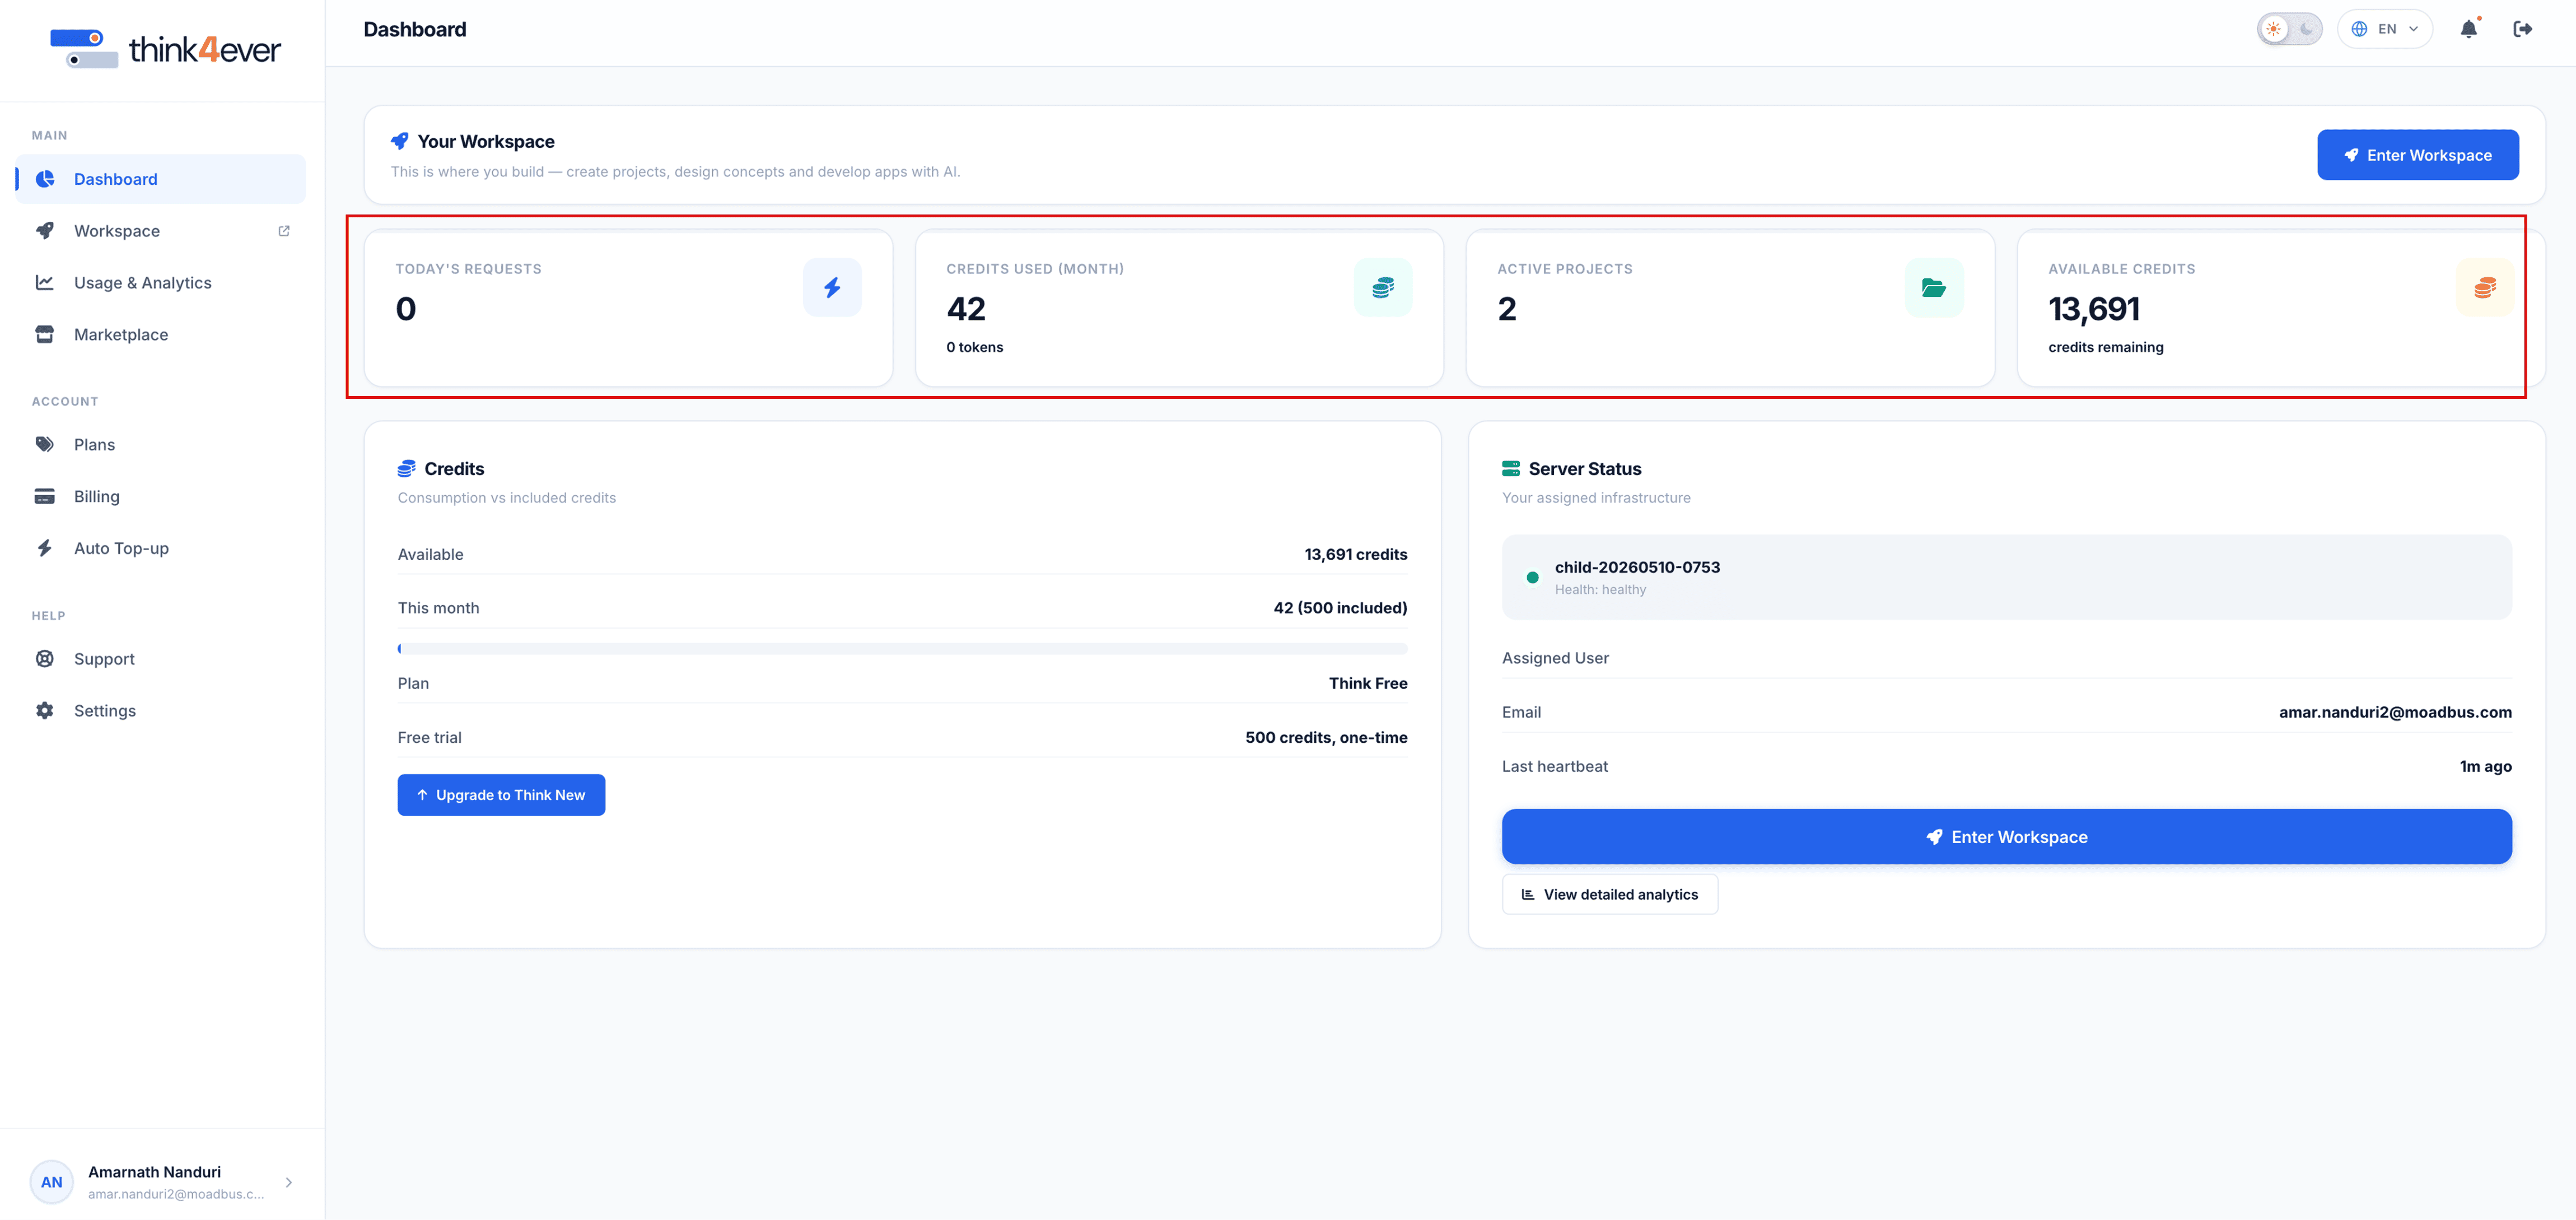The height and width of the screenshot is (1220, 2576).
Task: Open Dashboard in the sidebar
Action: click(161, 179)
